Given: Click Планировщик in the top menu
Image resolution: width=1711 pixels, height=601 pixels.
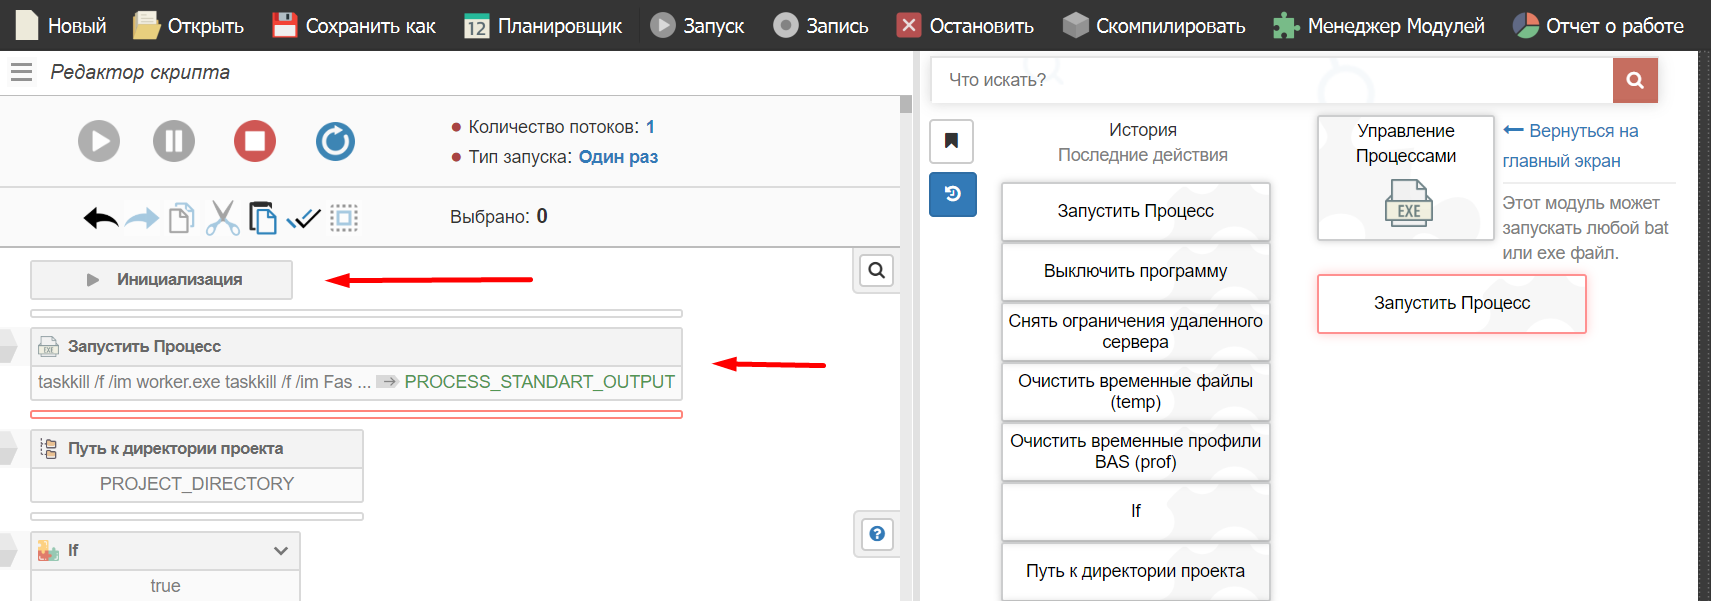Looking at the screenshot, I should point(543,26).
